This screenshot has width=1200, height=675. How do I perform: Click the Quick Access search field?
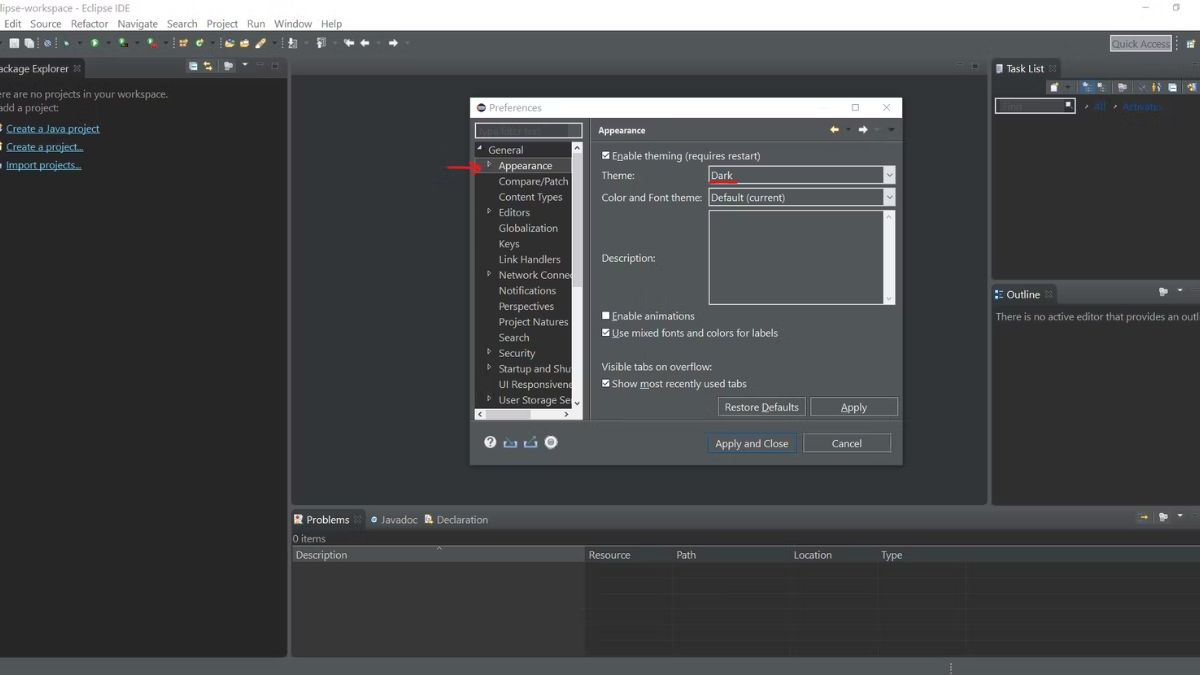[x=1141, y=44]
